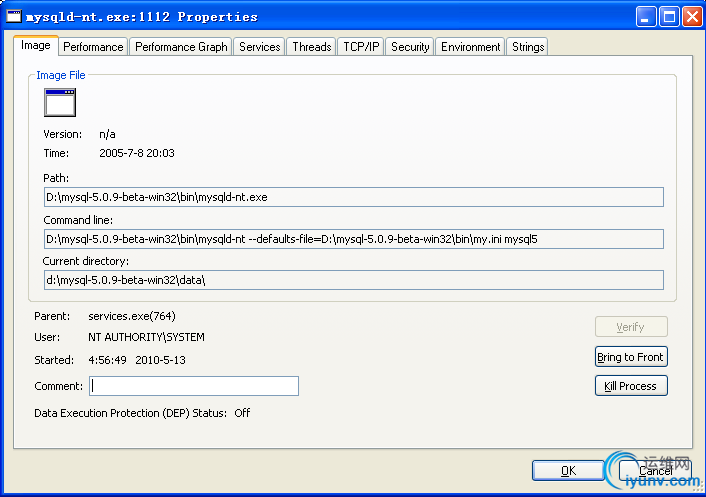706x497 pixels.
Task: Click the Image File group label
Action: [x=61, y=75]
